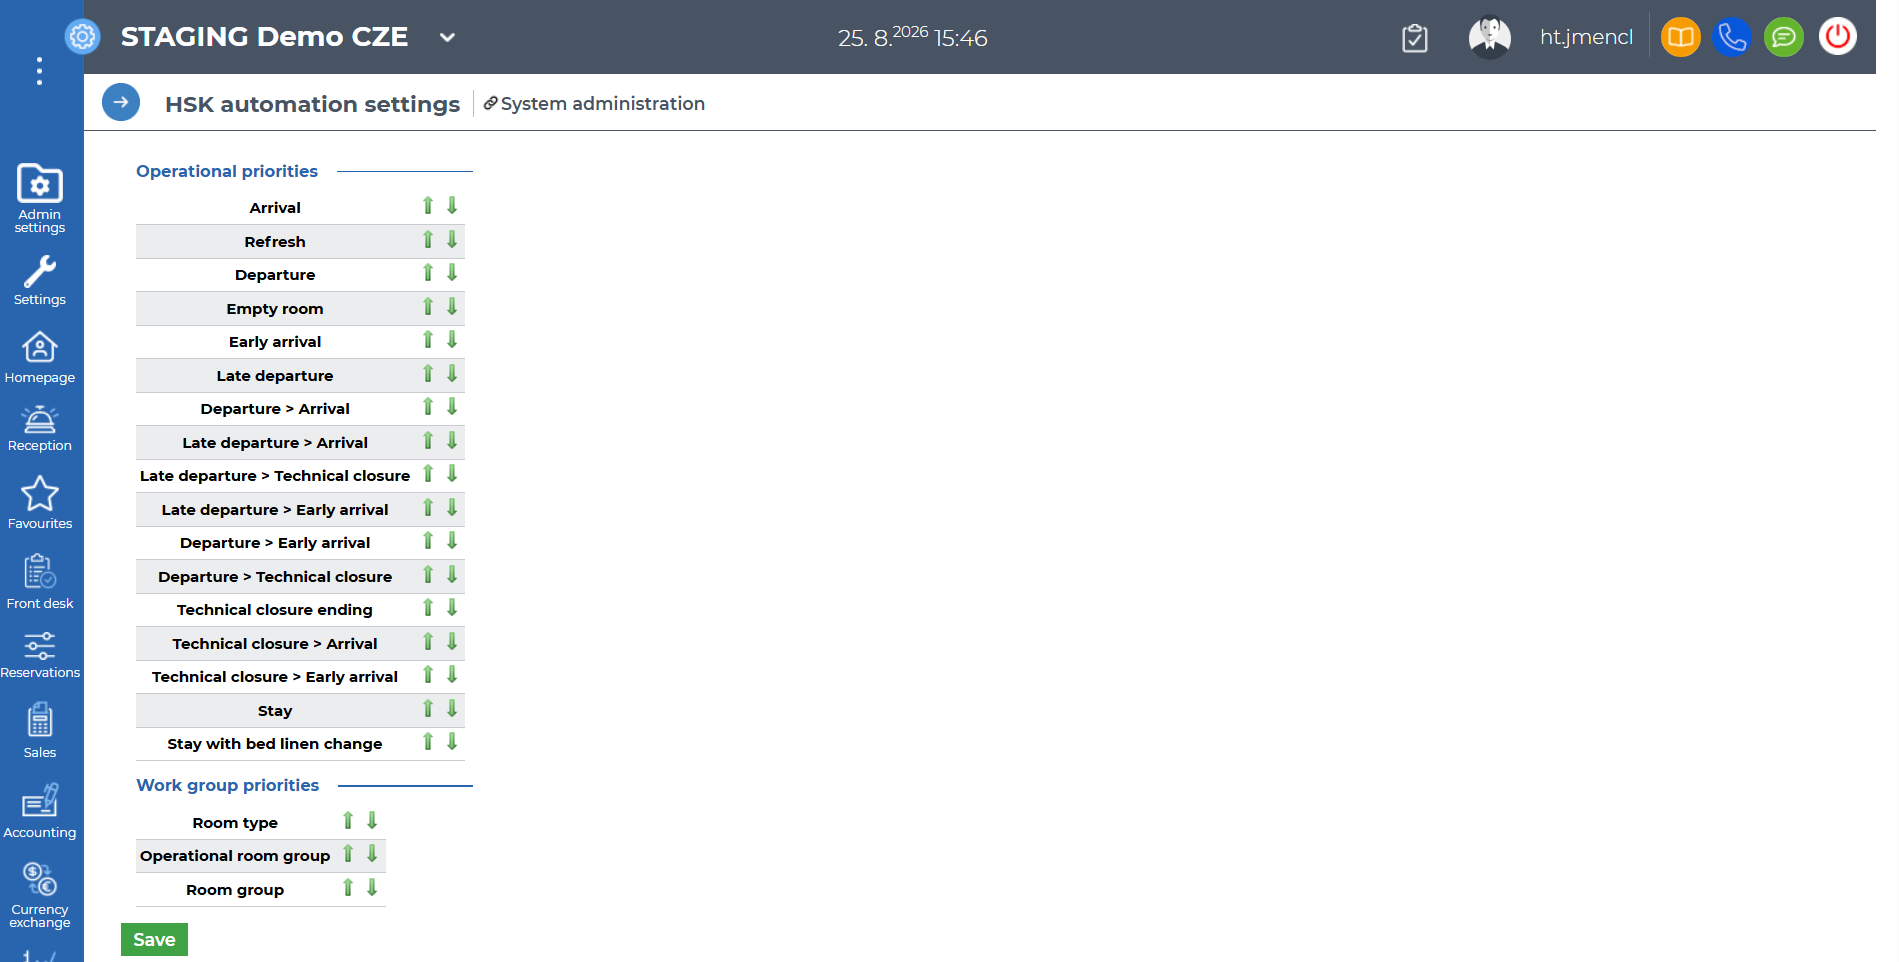Move Departure > Technical closure down
Image resolution: width=1899 pixels, height=962 pixels.
click(x=452, y=575)
